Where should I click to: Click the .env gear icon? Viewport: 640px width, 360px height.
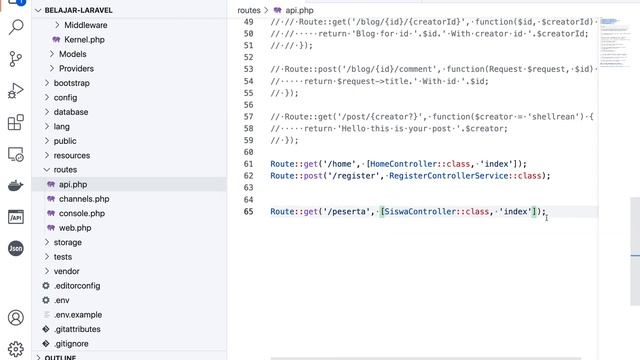[x=46, y=300]
